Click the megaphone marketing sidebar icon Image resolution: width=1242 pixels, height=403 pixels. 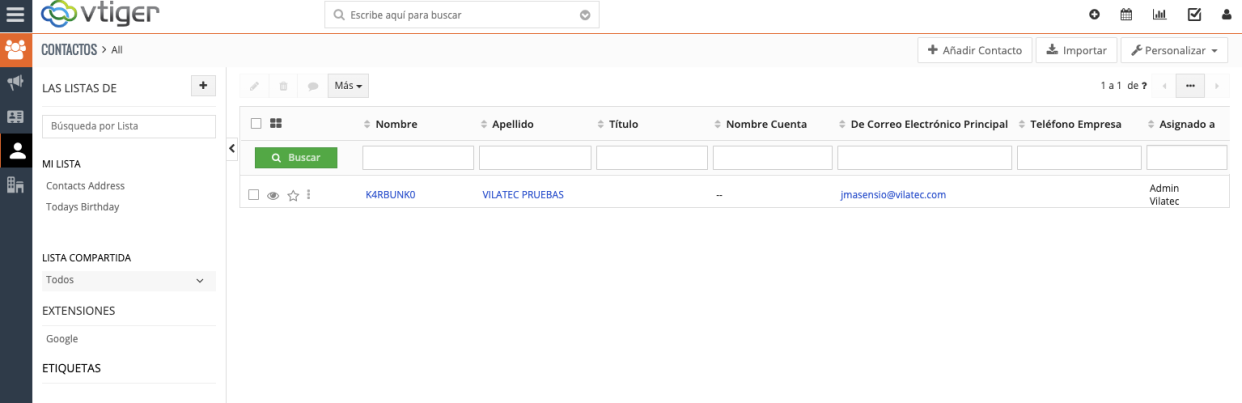pos(15,82)
